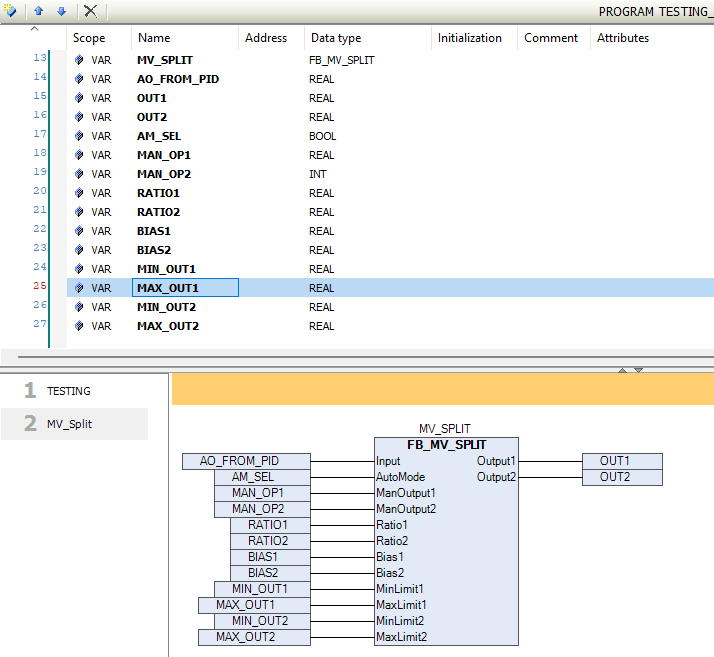Click the sort arrow above line numbers
The height and width of the screenshot is (657, 714).
pyautogui.click(x=35, y=29)
